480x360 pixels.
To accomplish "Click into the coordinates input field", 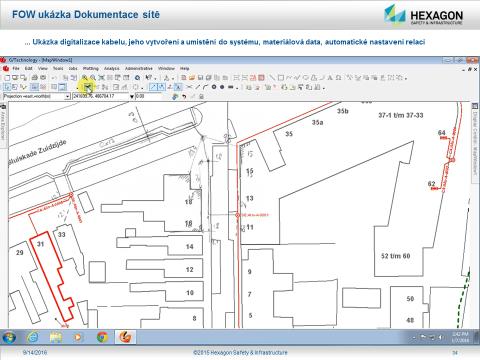I will [101, 96].
